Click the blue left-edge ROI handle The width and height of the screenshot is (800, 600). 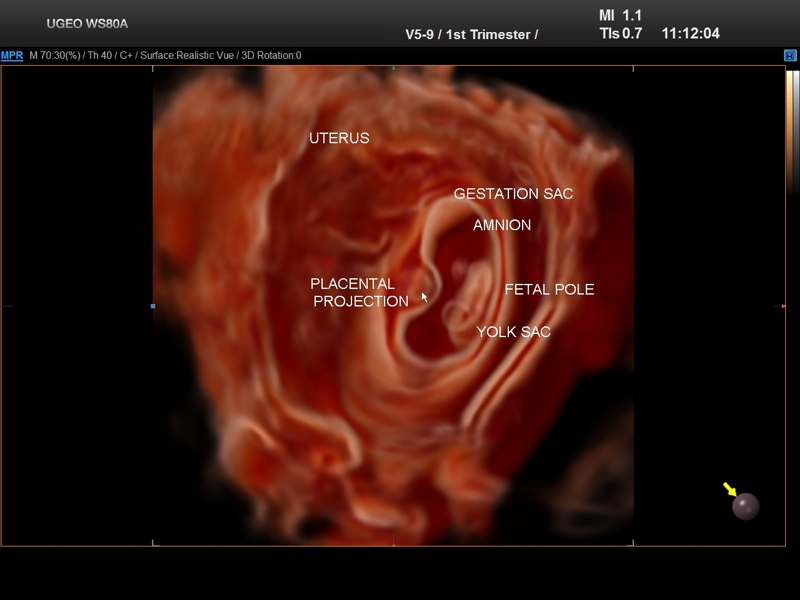pos(153,306)
